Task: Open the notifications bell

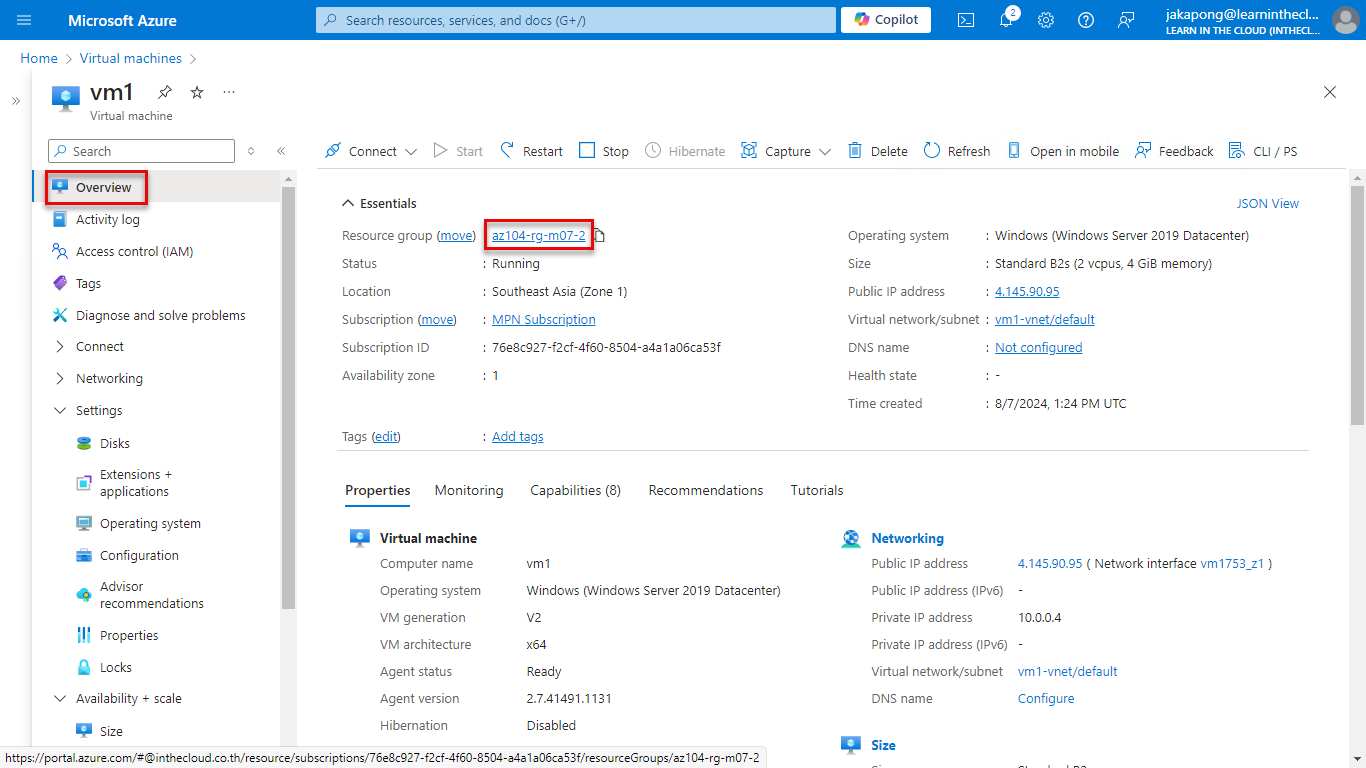Action: click(x=1006, y=20)
